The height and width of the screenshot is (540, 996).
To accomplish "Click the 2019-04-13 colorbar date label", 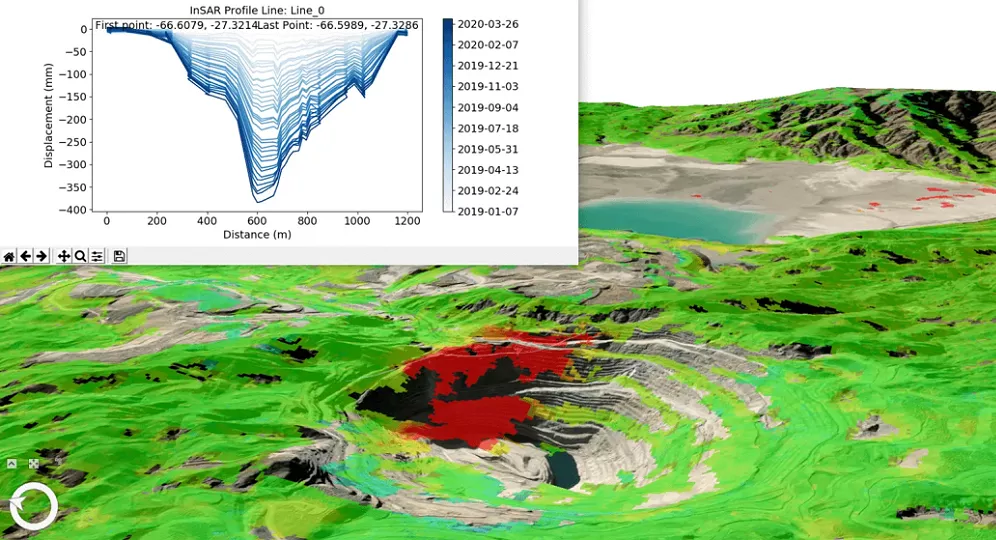I will click(x=488, y=170).
